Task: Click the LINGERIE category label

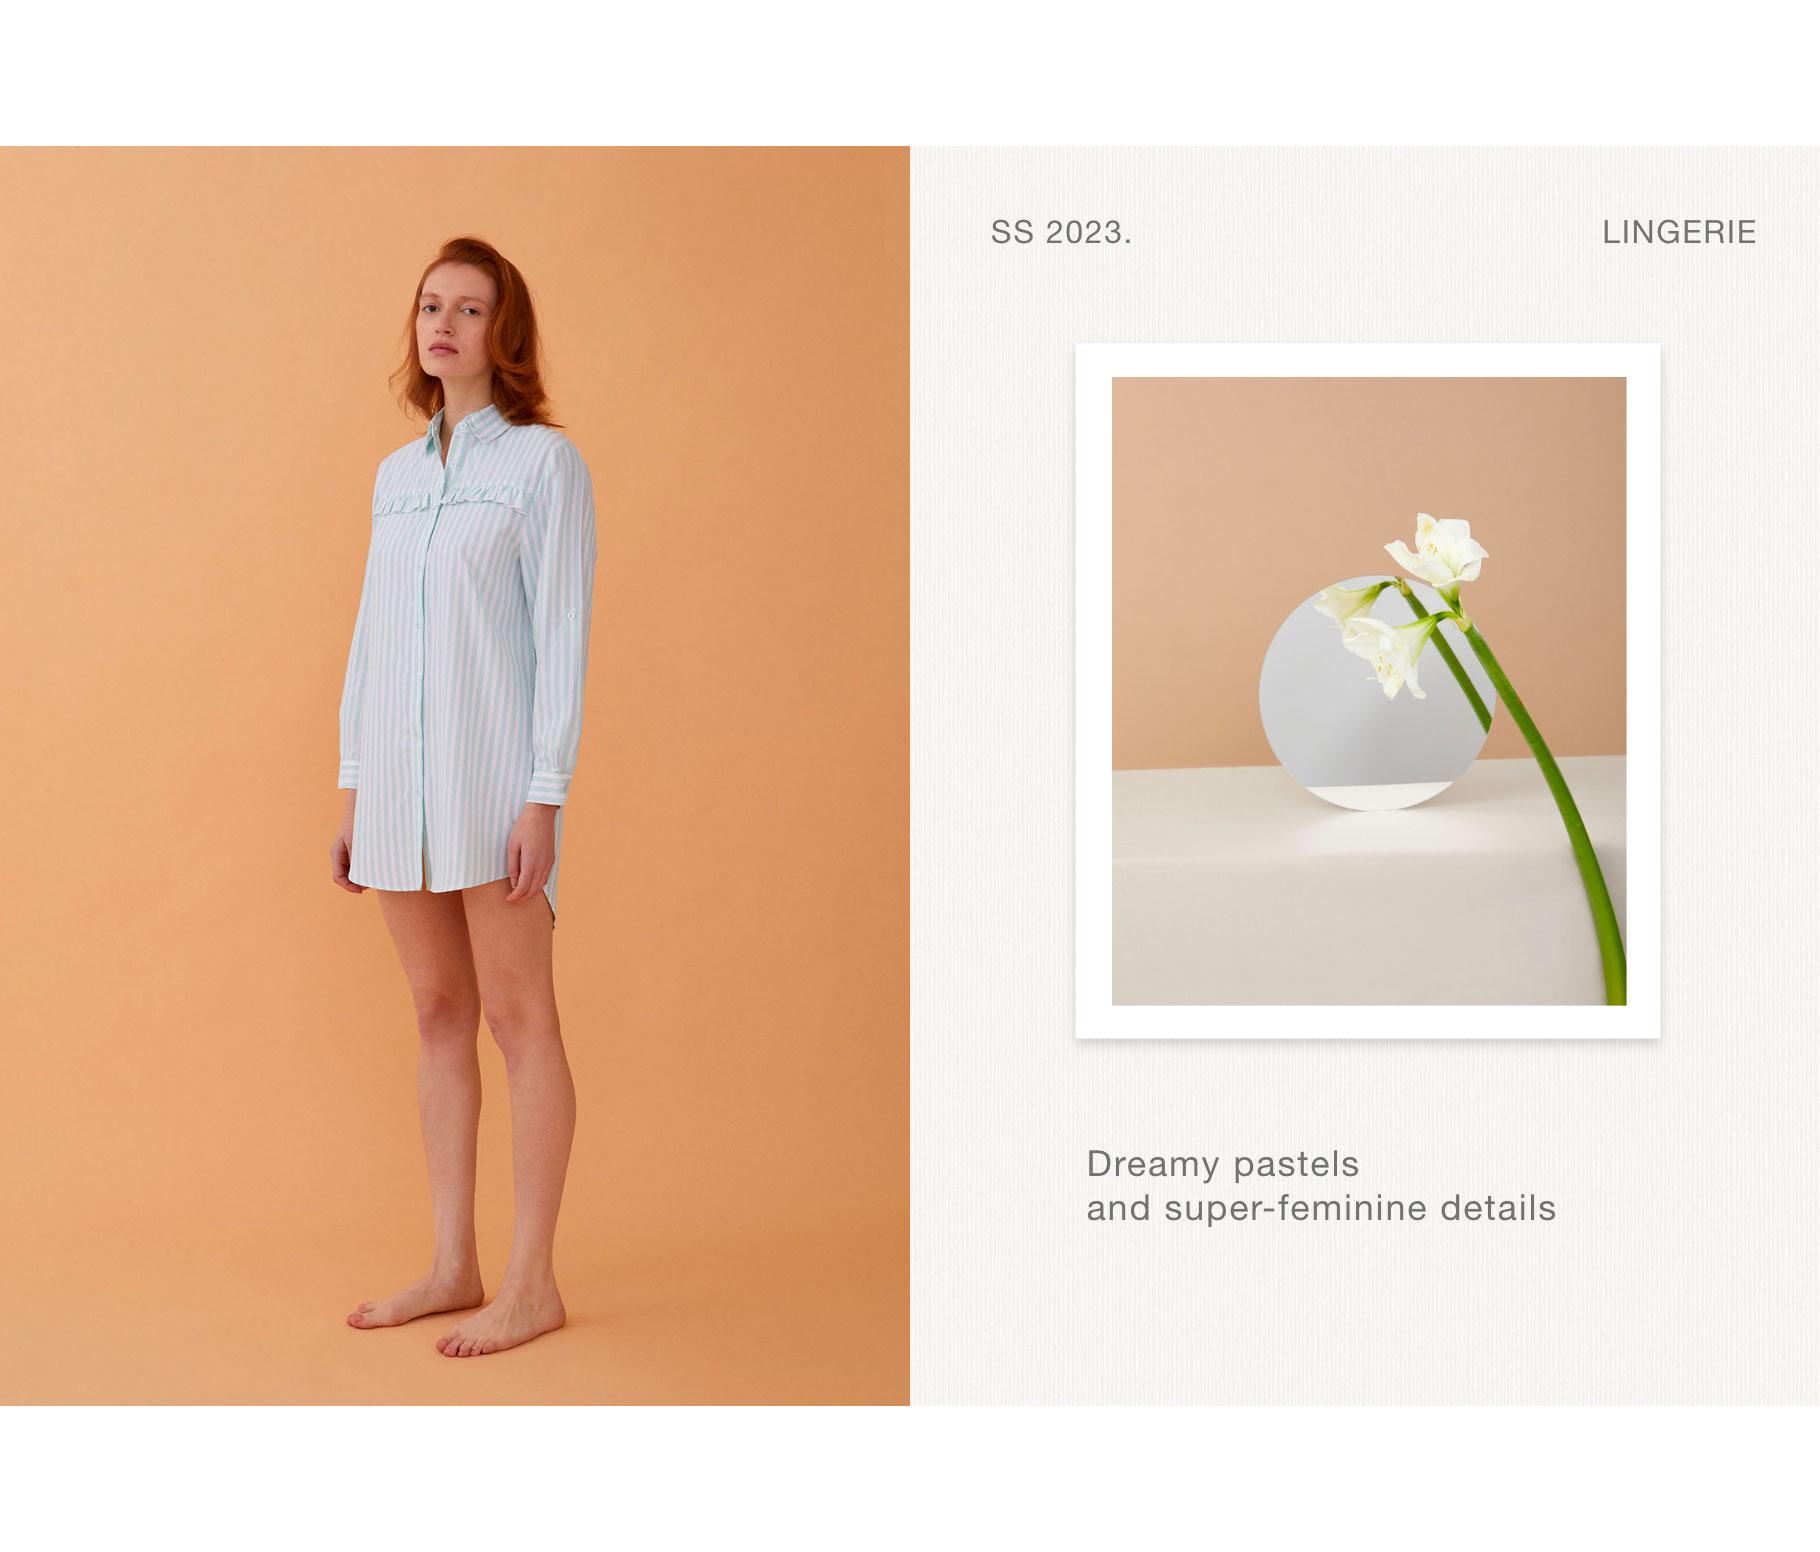Action: point(1679,232)
